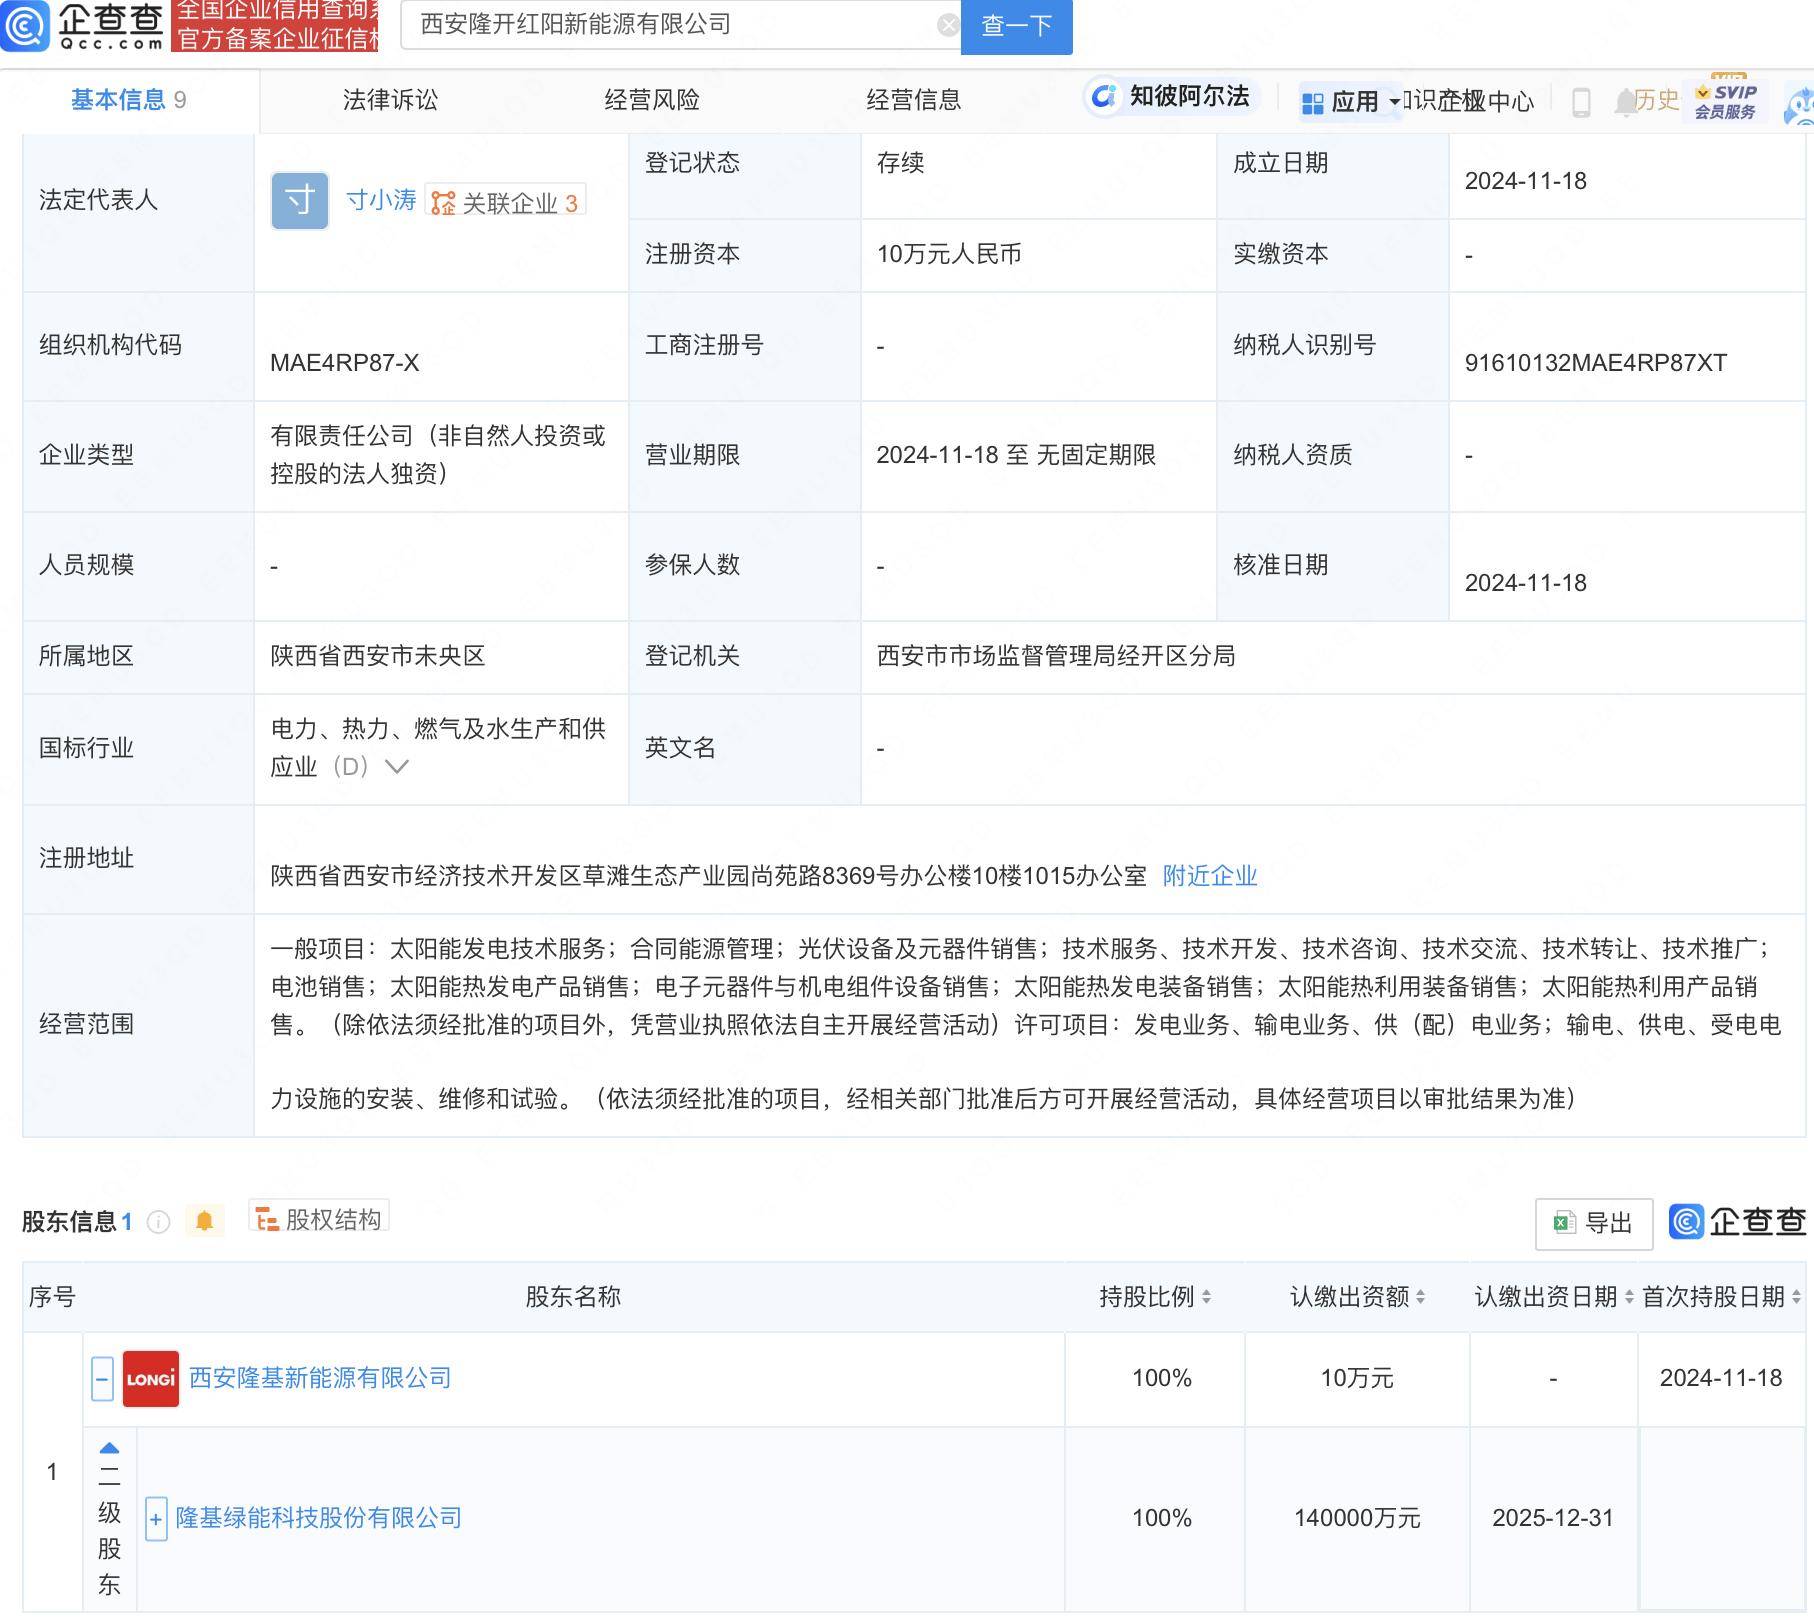Expand 隆基绿能科技股份有限公司 sub-shareholders
Image resolution: width=1814 pixels, height=1622 pixels.
pyautogui.click(x=156, y=1519)
